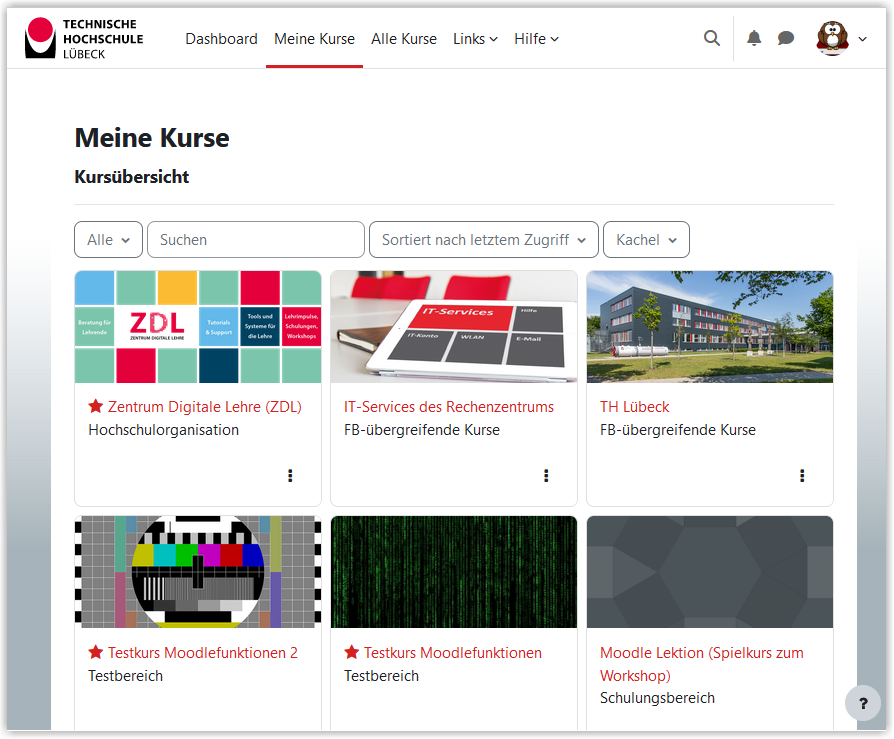894x739 pixels.
Task: Select the Meine Kurse tab
Action: point(314,39)
